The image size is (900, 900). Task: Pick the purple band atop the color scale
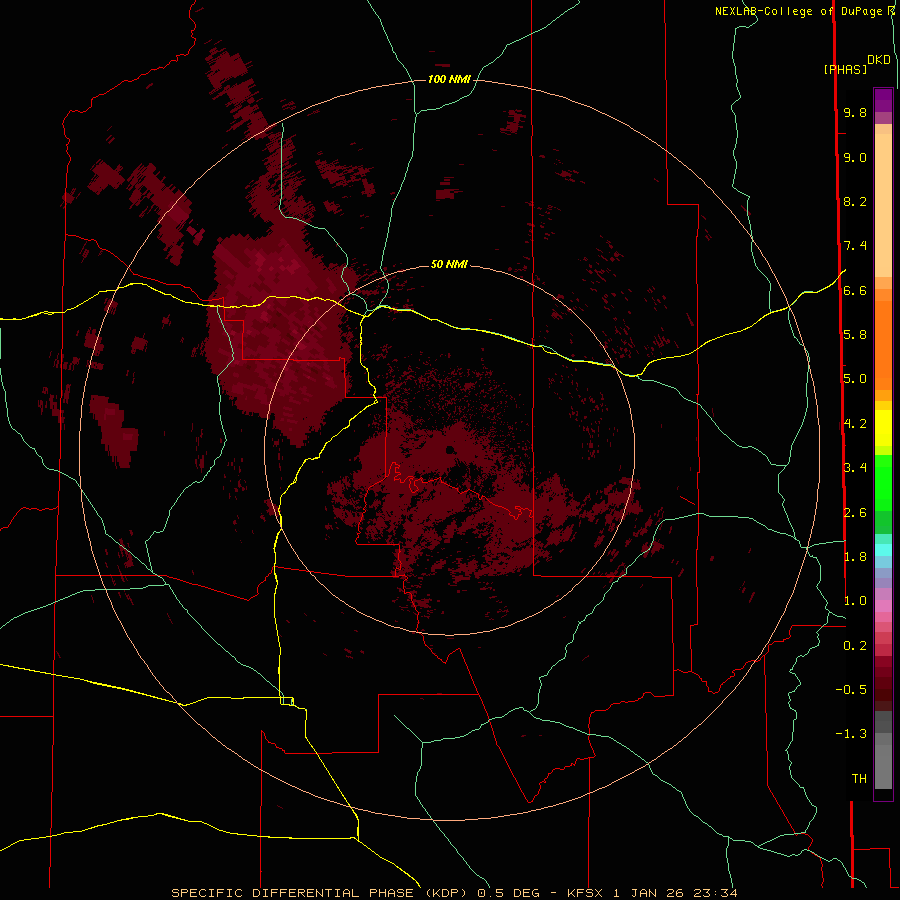(x=883, y=101)
